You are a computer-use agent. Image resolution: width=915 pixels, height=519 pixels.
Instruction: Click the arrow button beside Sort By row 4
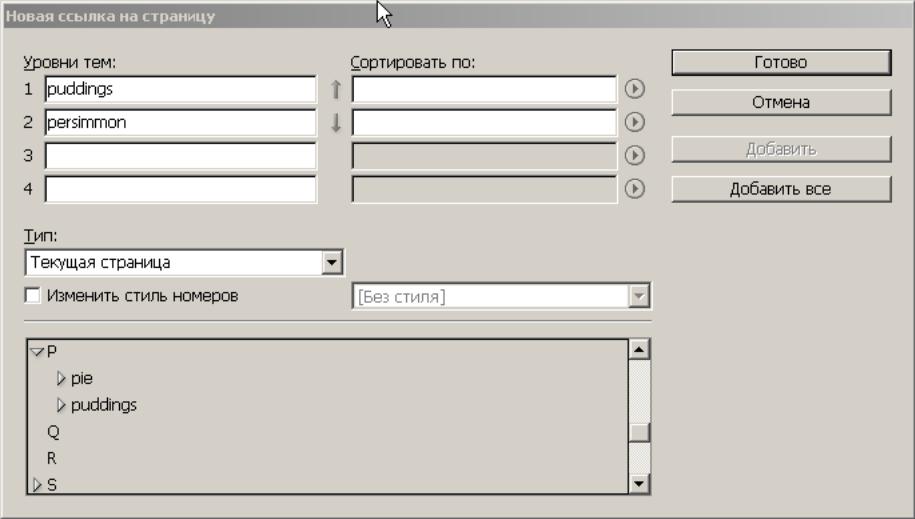click(635, 189)
